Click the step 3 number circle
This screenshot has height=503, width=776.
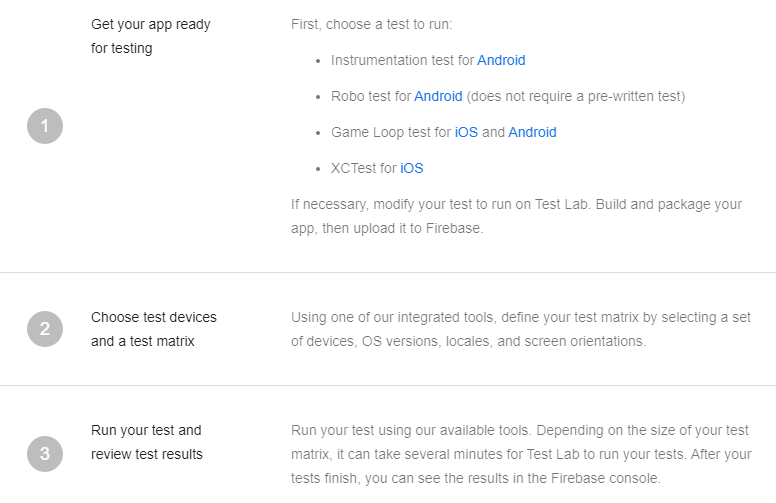[45, 455]
